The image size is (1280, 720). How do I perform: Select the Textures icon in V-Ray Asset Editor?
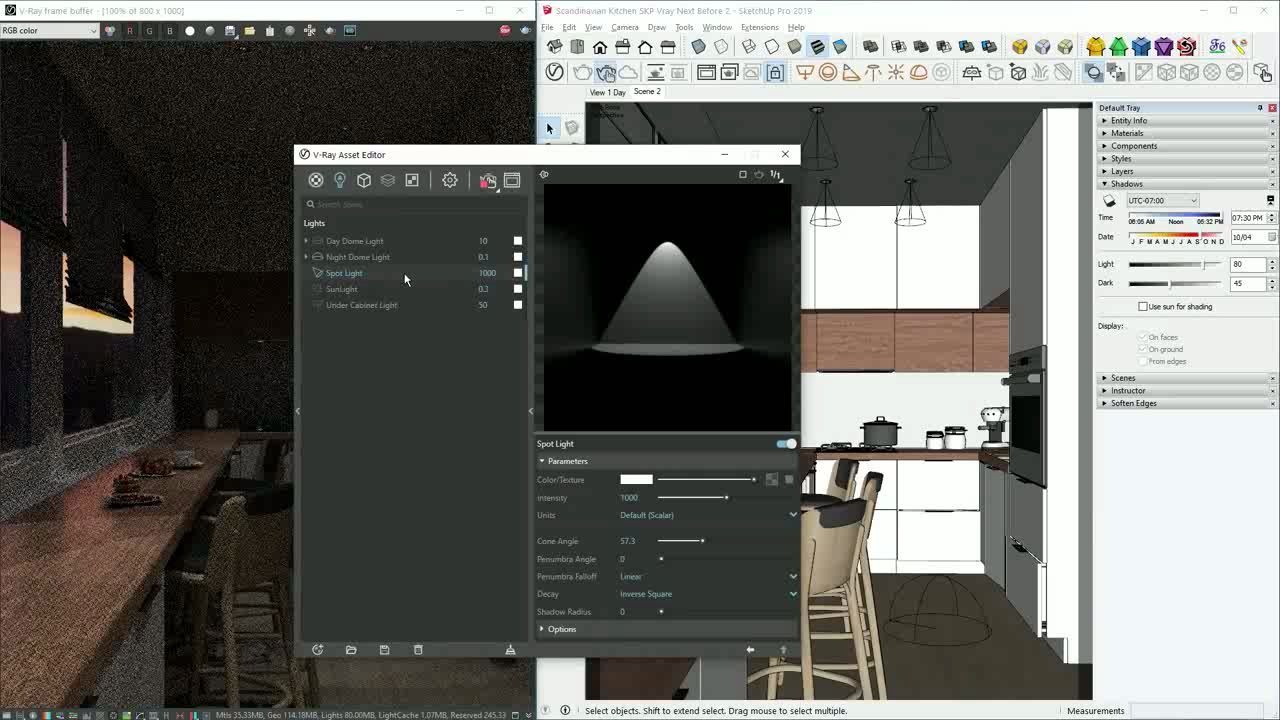click(412, 180)
